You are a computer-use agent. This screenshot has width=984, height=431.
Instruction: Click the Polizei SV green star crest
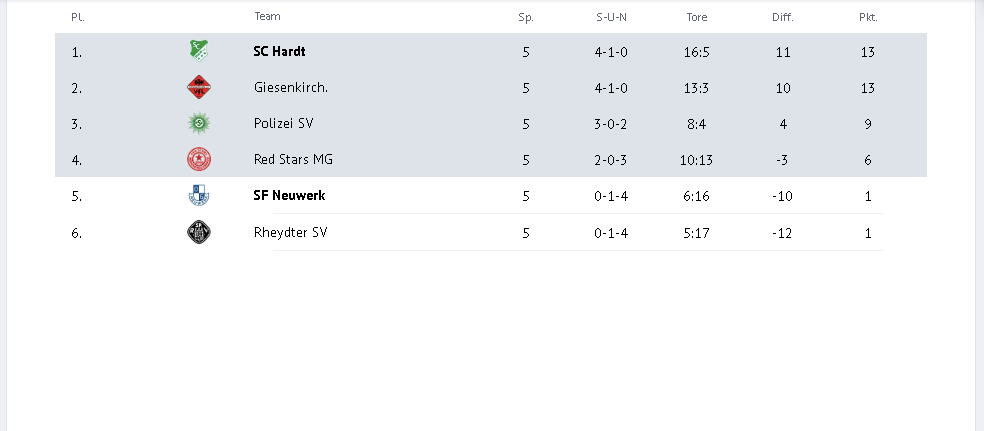pos(199,123)
